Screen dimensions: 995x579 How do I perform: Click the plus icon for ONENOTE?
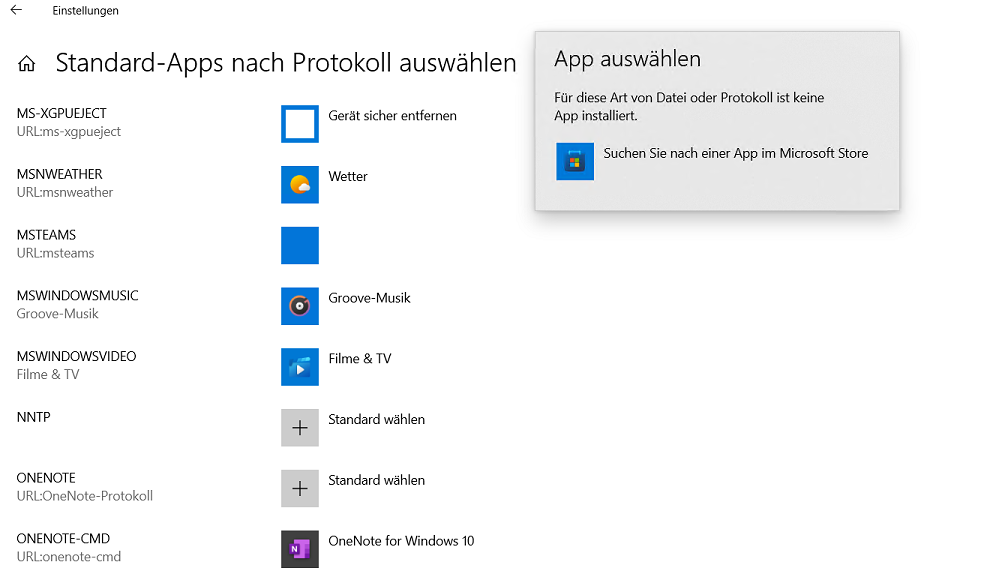click(x=300, y=488)
